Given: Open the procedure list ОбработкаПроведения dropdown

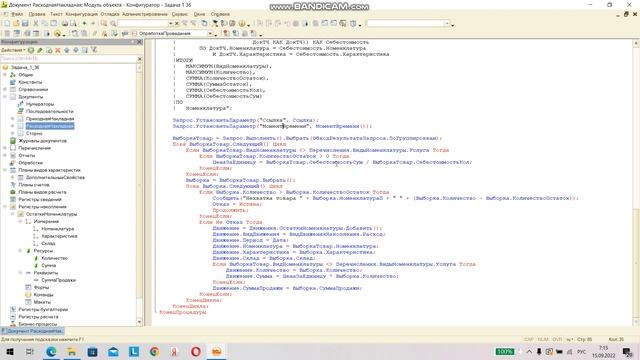Looking at the screenshot, I should [x=210, y=33].
